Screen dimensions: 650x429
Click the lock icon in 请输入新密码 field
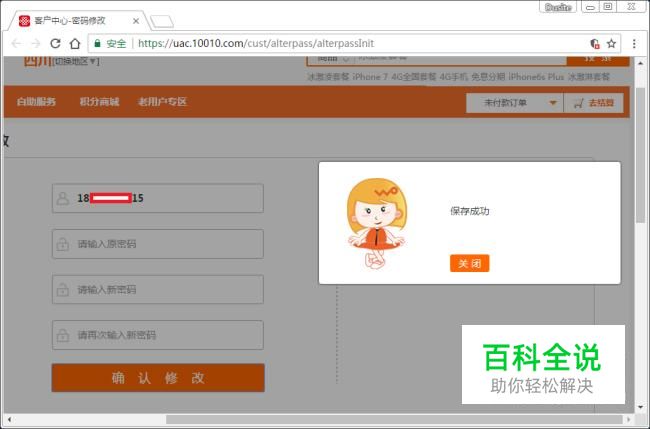pos(63,289)
